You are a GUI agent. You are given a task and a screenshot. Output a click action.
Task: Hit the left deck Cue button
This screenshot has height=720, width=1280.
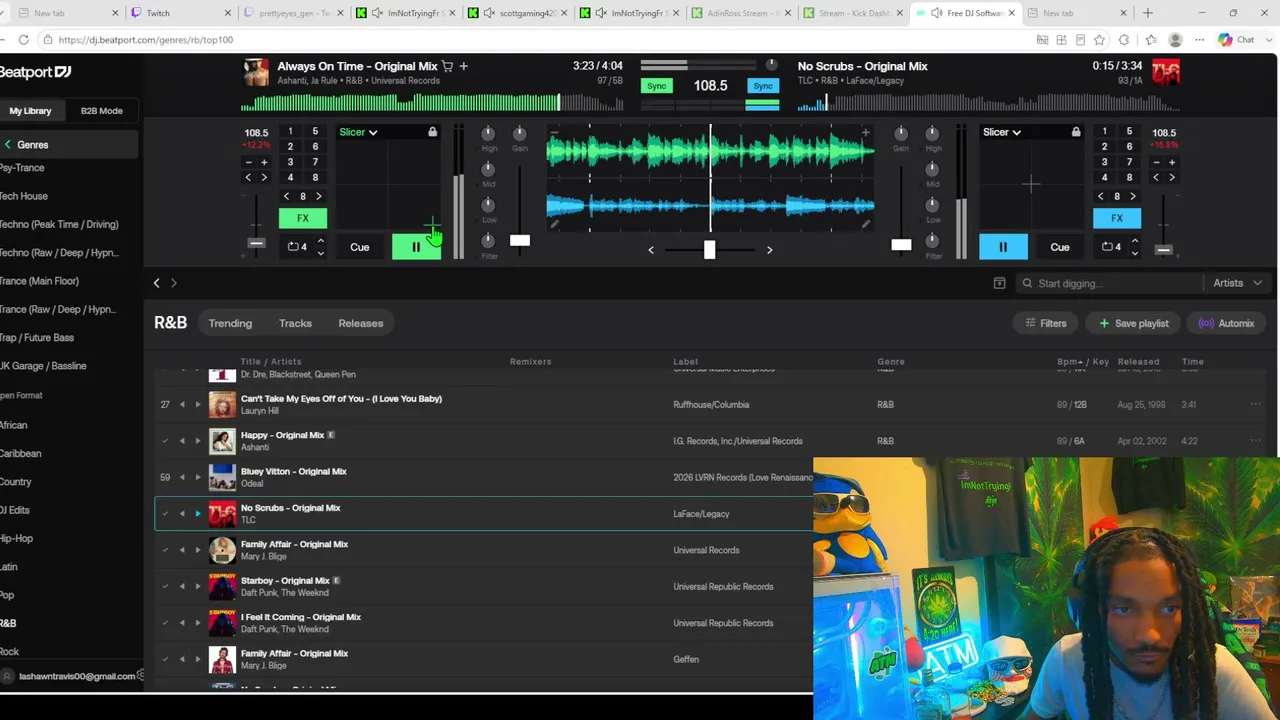(359, 247)
